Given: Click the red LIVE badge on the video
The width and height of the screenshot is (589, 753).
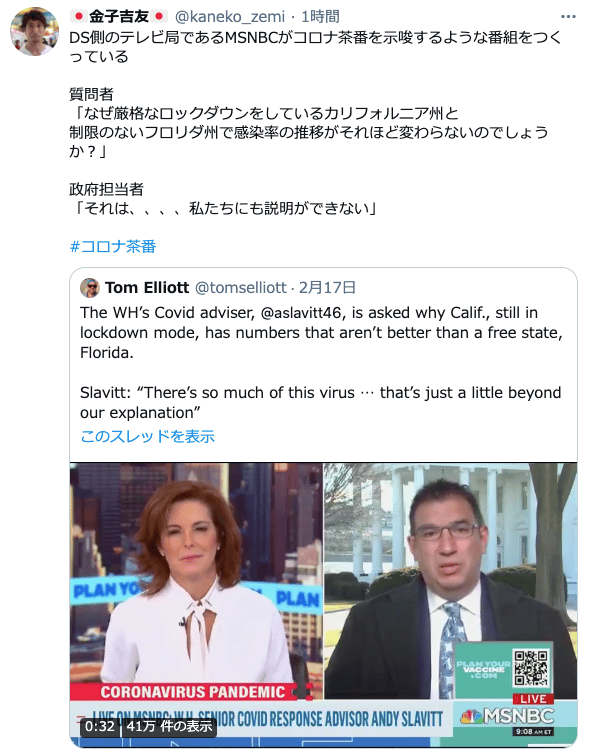Looking at the screenshot, I should tap(533, 699).
